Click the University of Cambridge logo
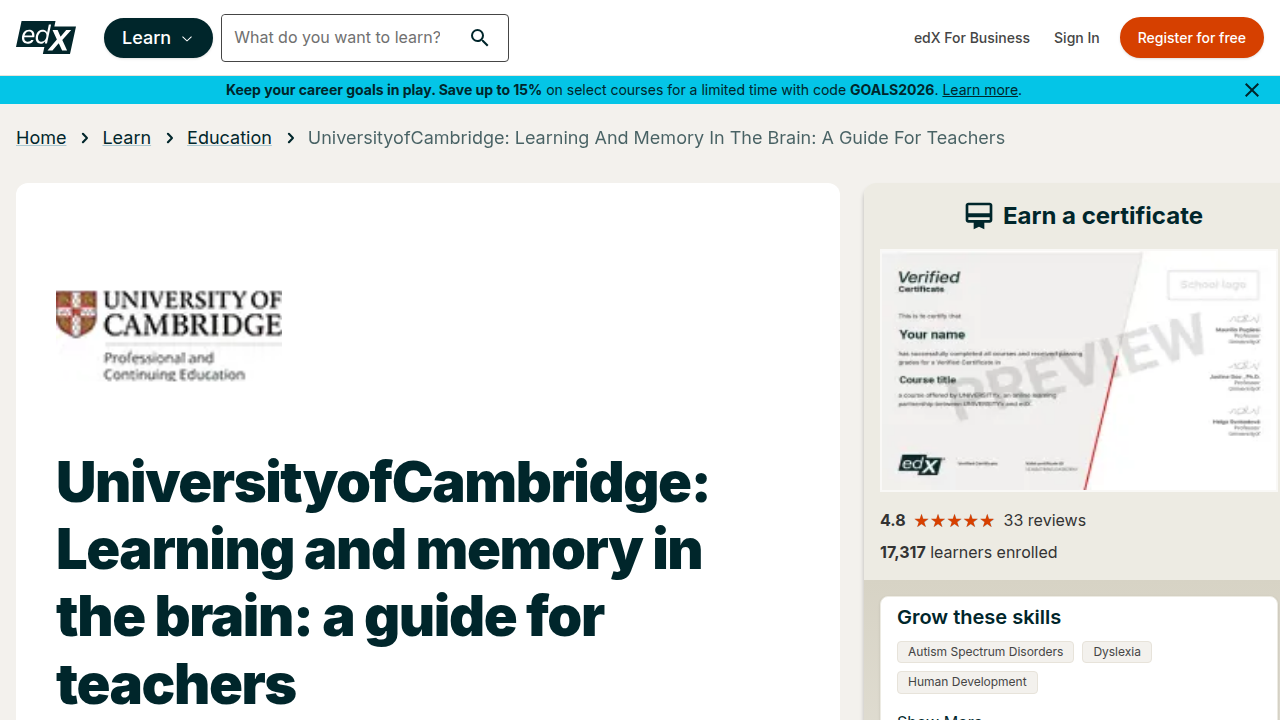The height and width of the screenshot is (720, 1280). tap(169, 335)
